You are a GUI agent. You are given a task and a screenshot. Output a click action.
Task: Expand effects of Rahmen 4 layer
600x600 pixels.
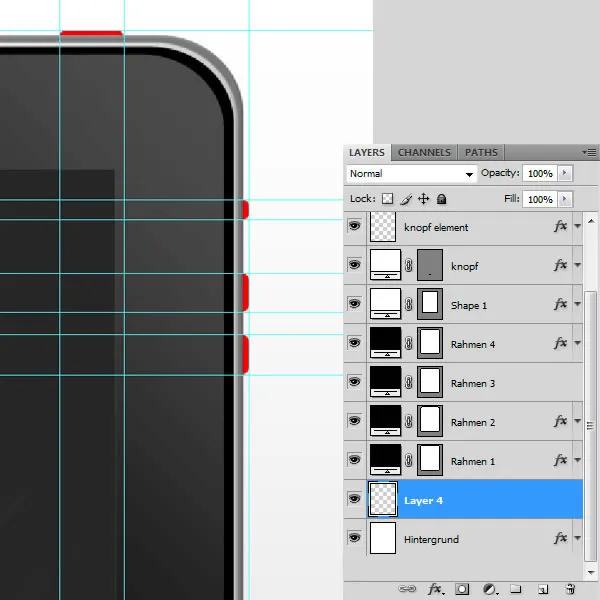[x=577, y=343]
